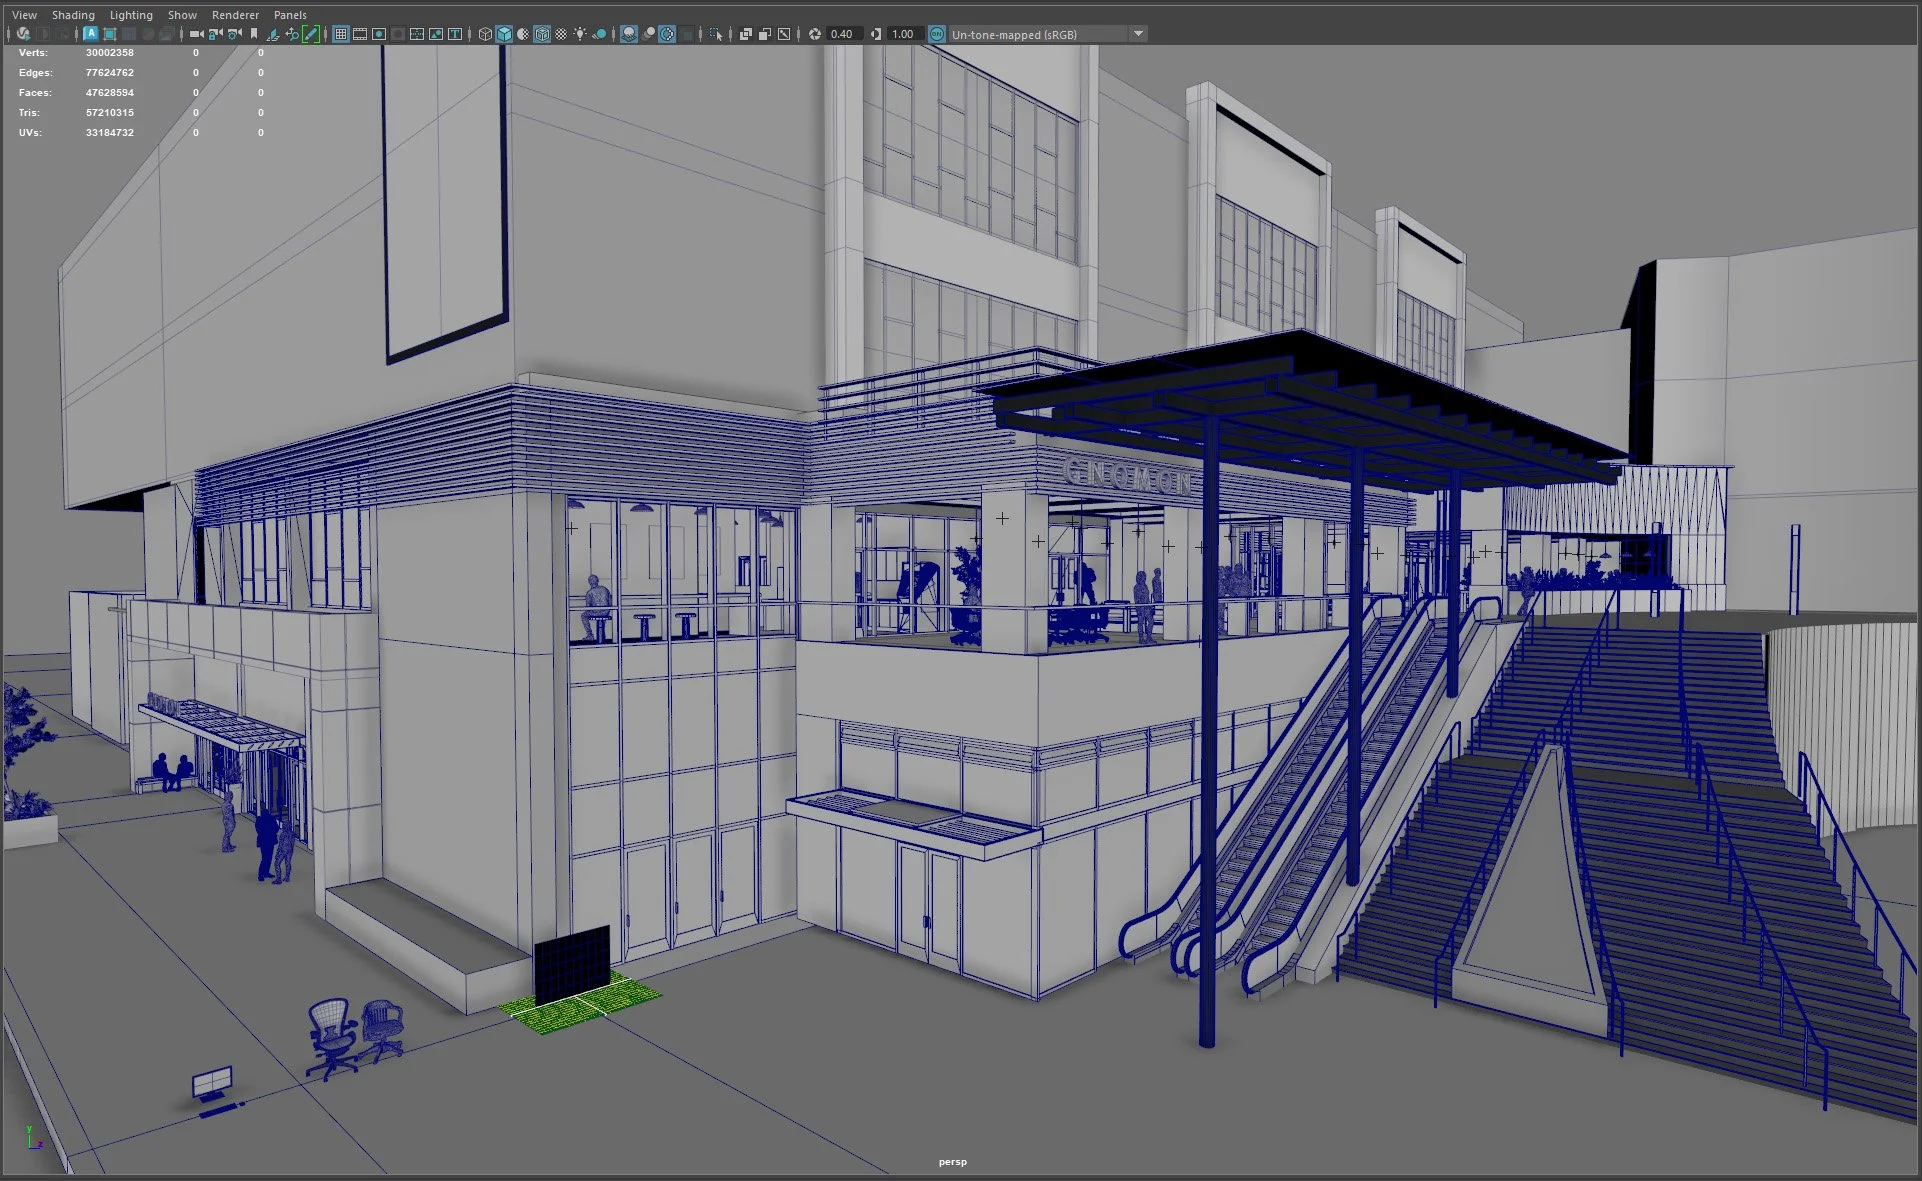Click the Tris count 57210315
Screen dimensions: 1922x1181
[x=109, y=113]
